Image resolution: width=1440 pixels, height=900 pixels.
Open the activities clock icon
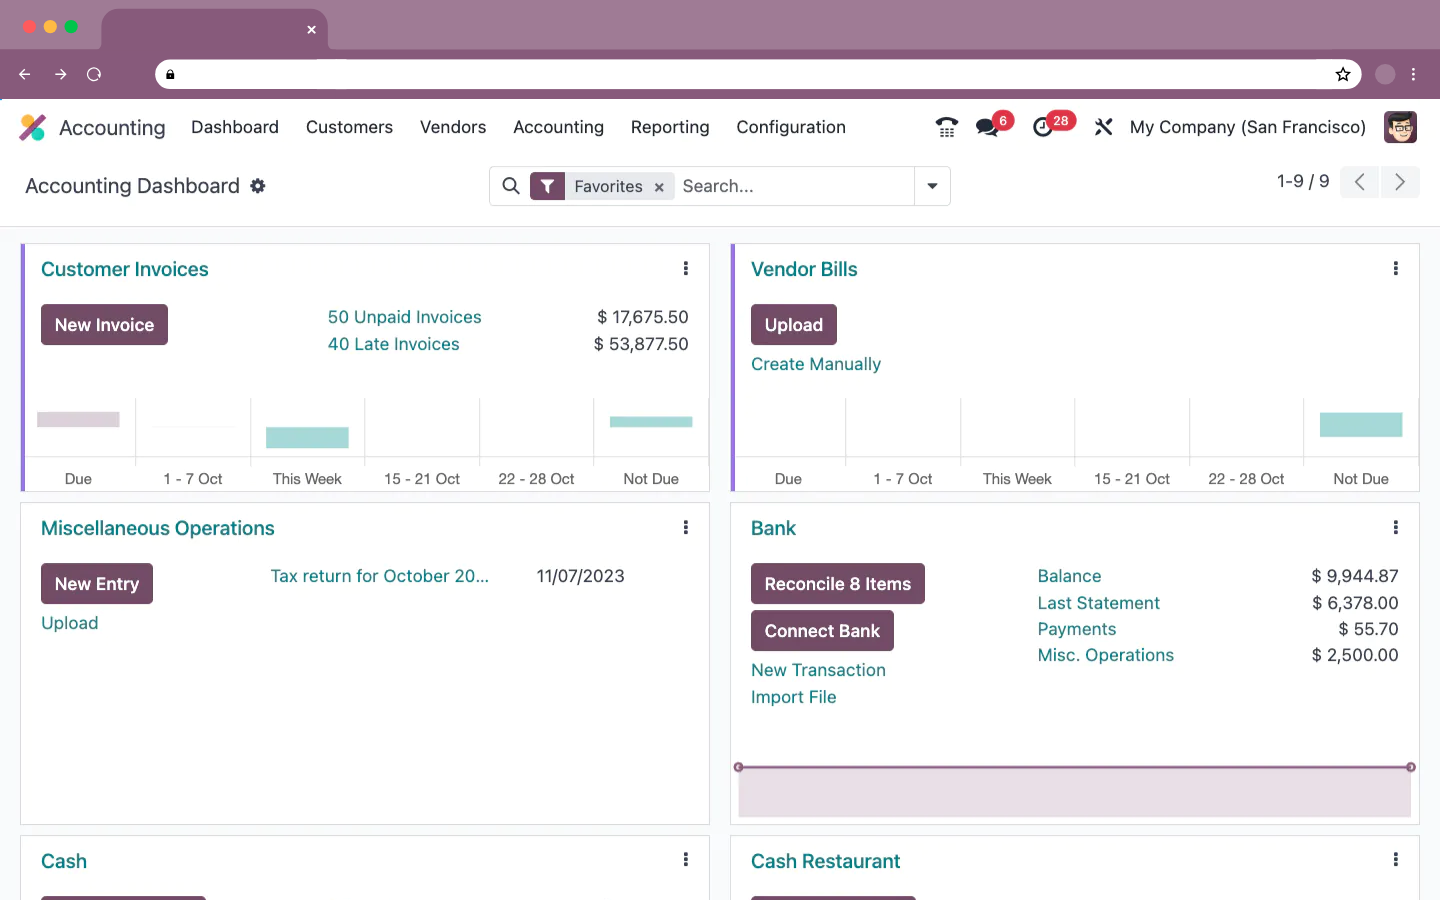click(1043, 127)
